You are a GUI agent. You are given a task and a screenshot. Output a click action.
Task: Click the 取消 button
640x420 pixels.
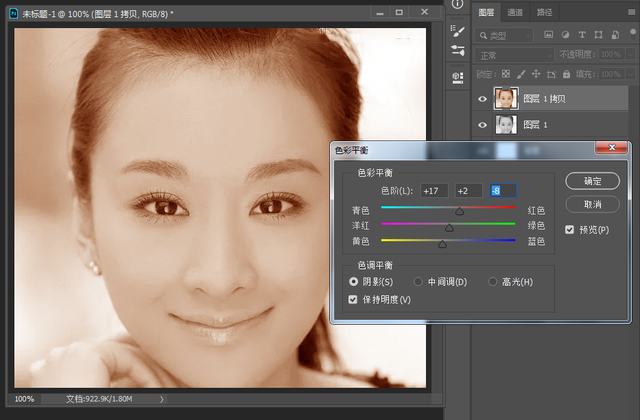pos(592,204)
